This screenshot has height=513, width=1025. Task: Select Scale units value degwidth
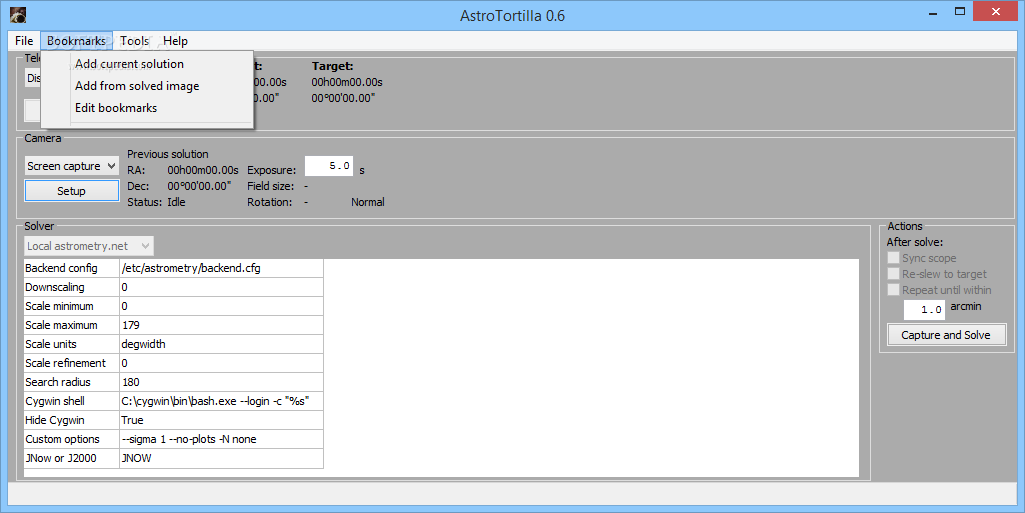click(x=221, y=344)
